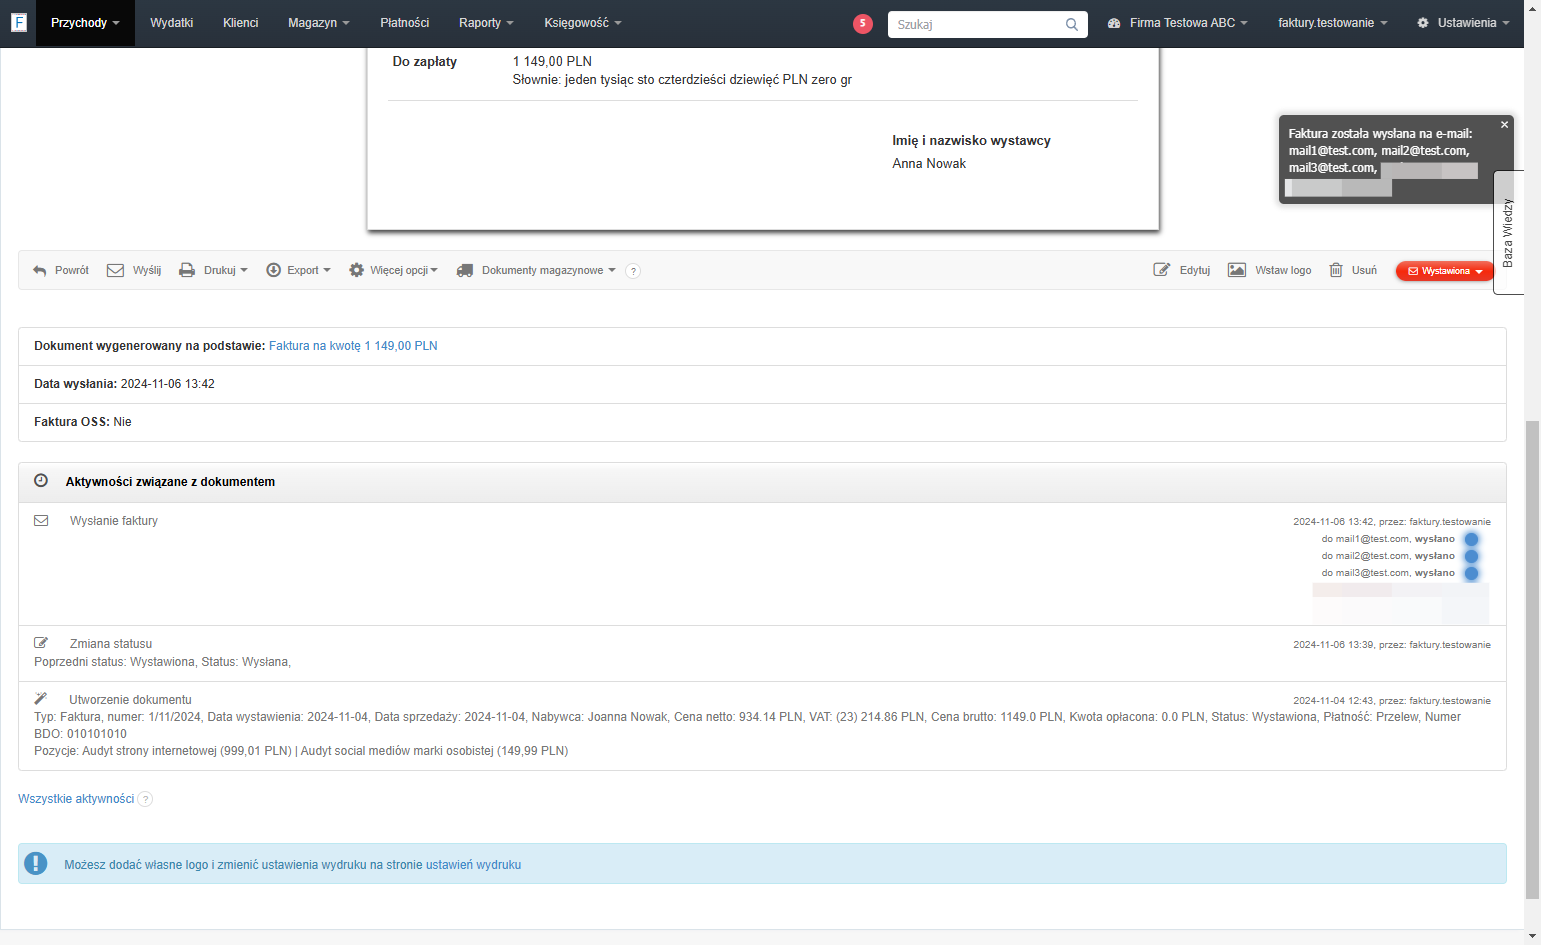Click the help icon next to Wszystkie aktywności
This screenshot has height=945, width=1541.
146,799
